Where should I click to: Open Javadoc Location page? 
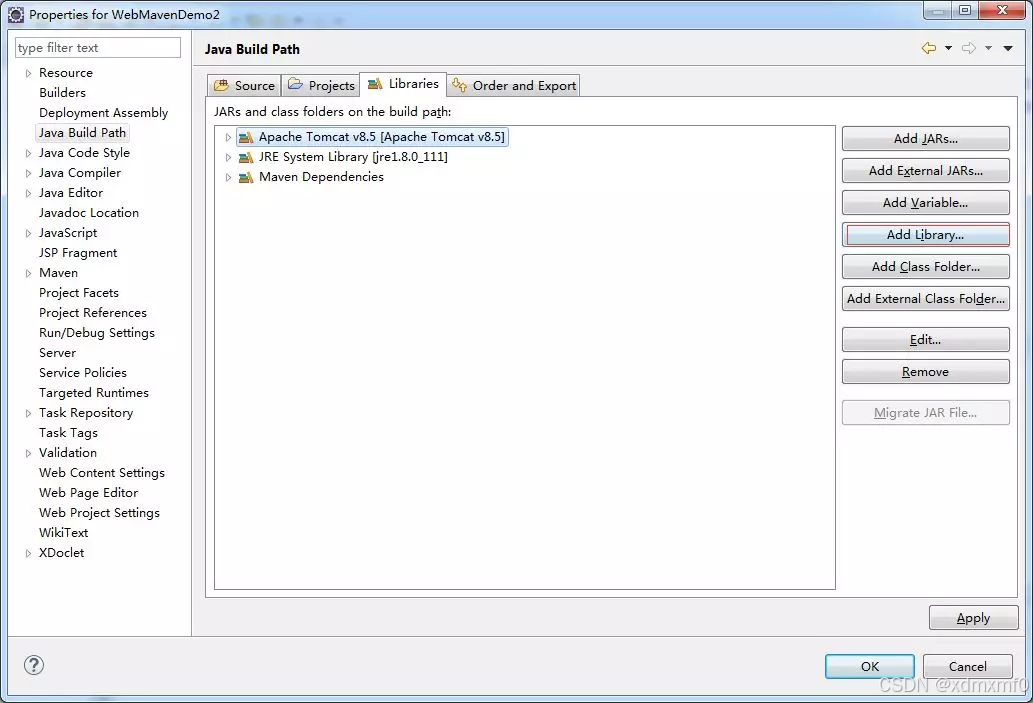tap(89, 213)
